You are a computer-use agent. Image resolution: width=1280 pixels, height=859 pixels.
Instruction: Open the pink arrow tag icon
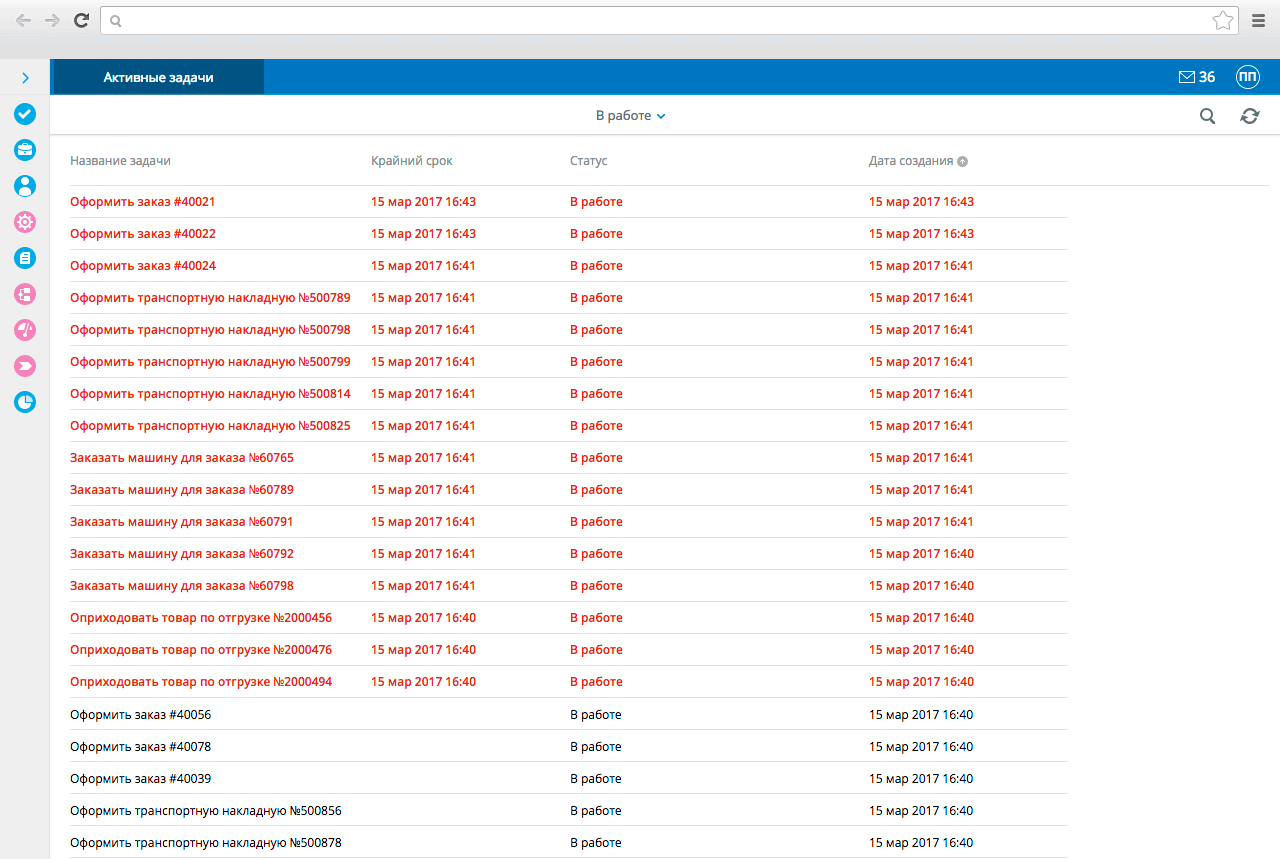pyautogui.click(x=25, y=366)
